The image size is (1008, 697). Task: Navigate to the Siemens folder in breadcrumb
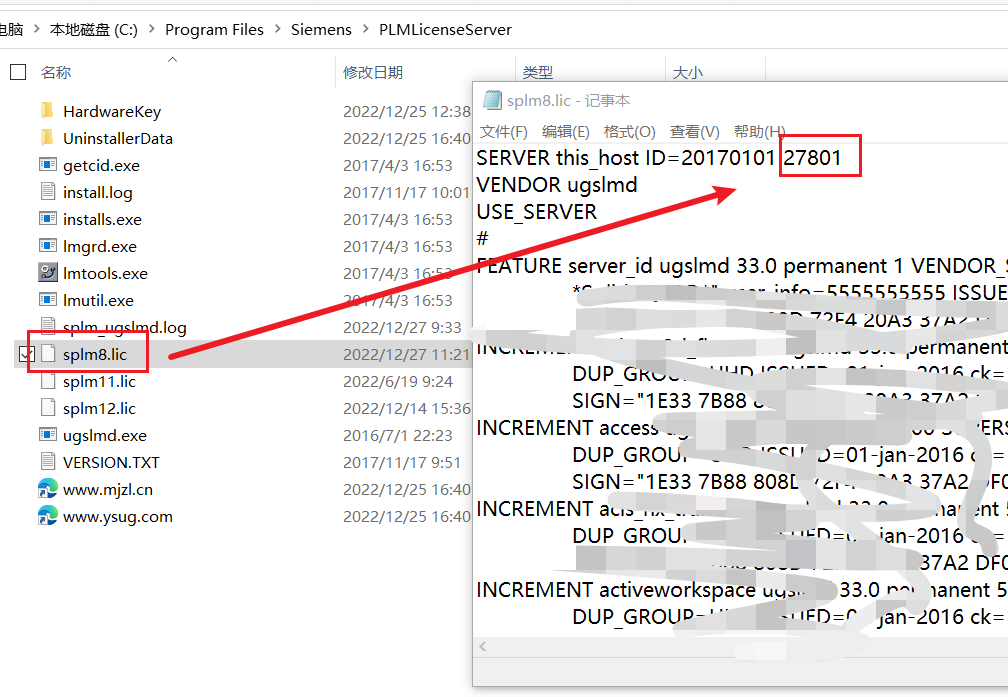(x=321, y=30)
